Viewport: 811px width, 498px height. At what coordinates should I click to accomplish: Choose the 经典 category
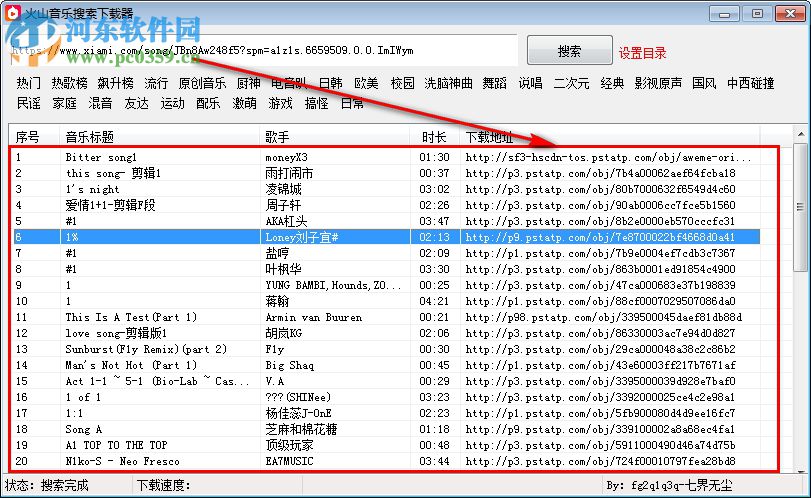click(612, 83)
